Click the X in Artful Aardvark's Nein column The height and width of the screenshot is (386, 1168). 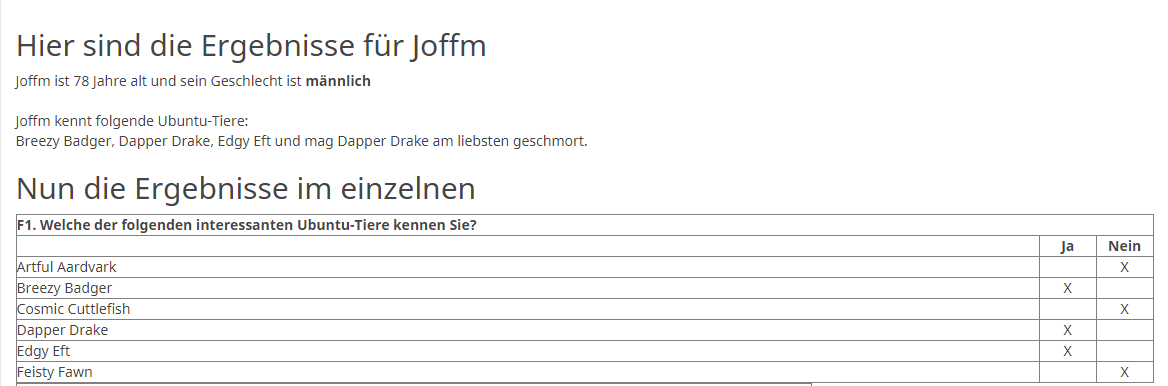pyautogui.click(x=1124, y=268)
